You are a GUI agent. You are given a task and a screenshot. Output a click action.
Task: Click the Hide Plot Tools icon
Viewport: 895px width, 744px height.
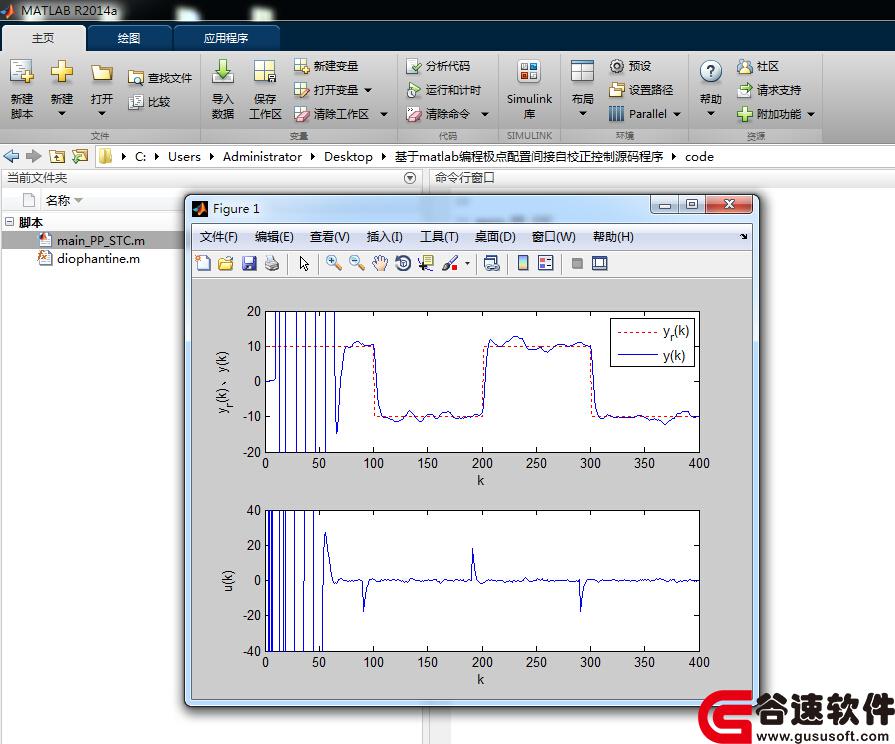coord(577,263)
